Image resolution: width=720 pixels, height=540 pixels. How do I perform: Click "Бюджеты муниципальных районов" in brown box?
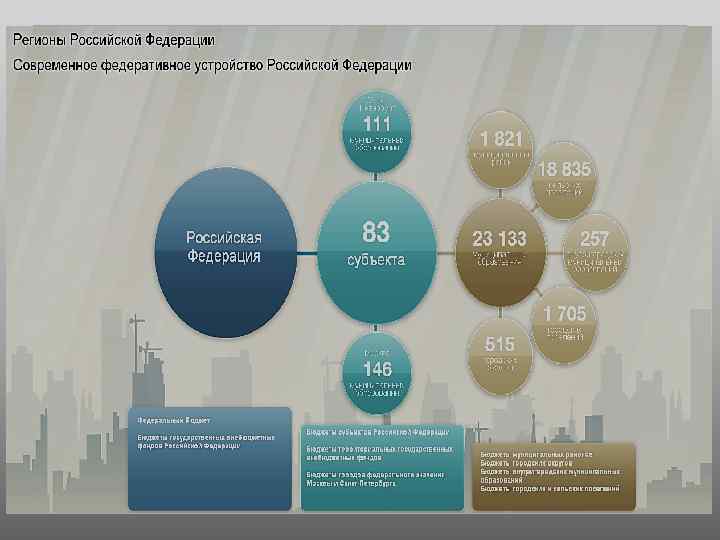(536, 455)
